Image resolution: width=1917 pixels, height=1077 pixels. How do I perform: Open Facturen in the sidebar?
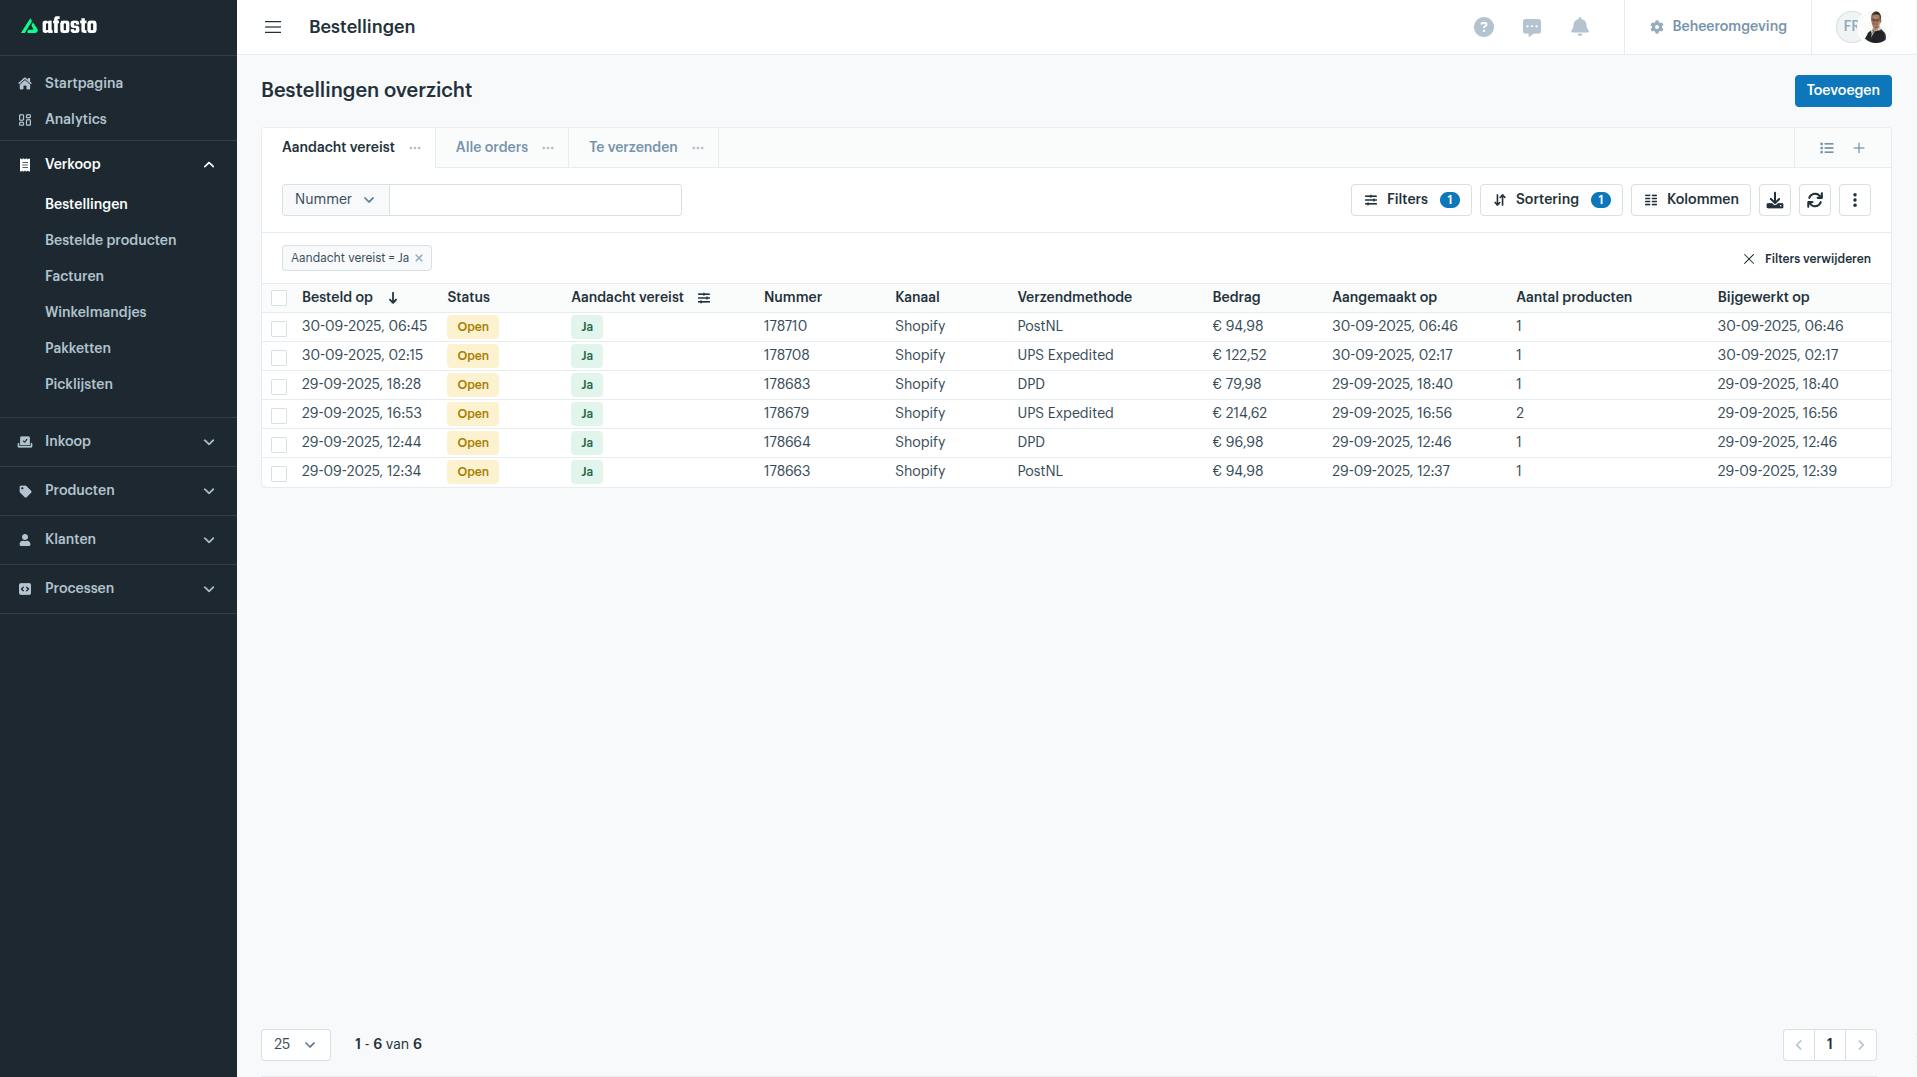(x=74, y=276)
